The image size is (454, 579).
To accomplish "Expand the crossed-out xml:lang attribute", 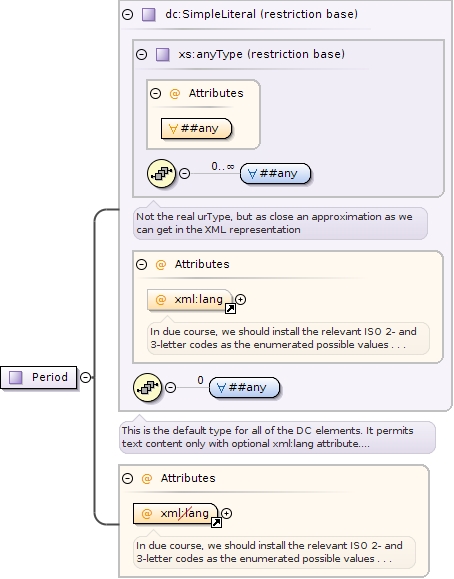I will [226, 513].
